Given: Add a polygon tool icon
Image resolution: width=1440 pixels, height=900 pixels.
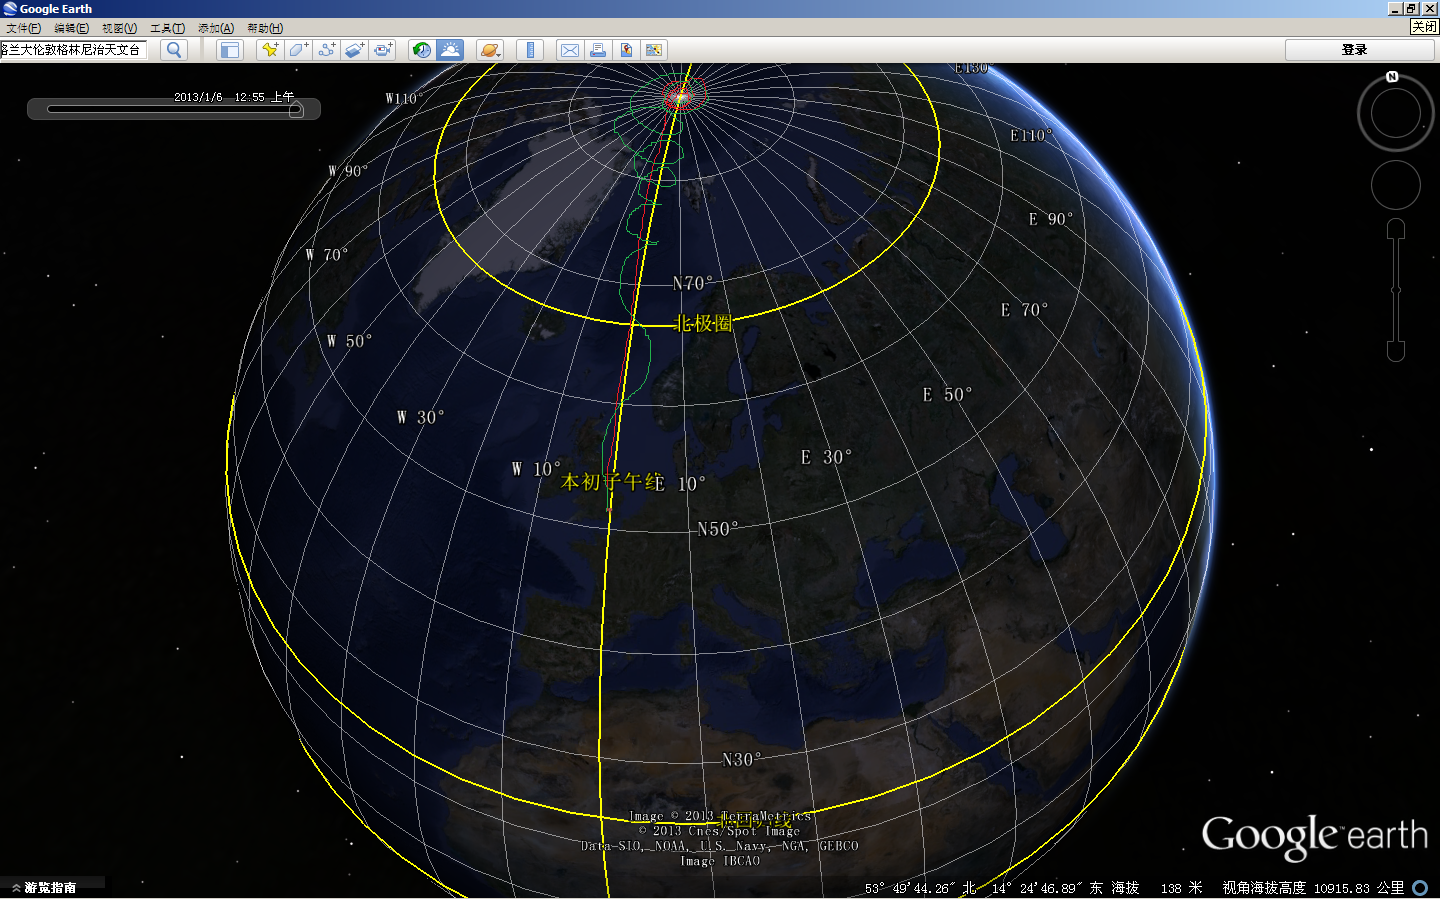Looking at the screenshot, I should pyautogui.click(x=298, y=50).
